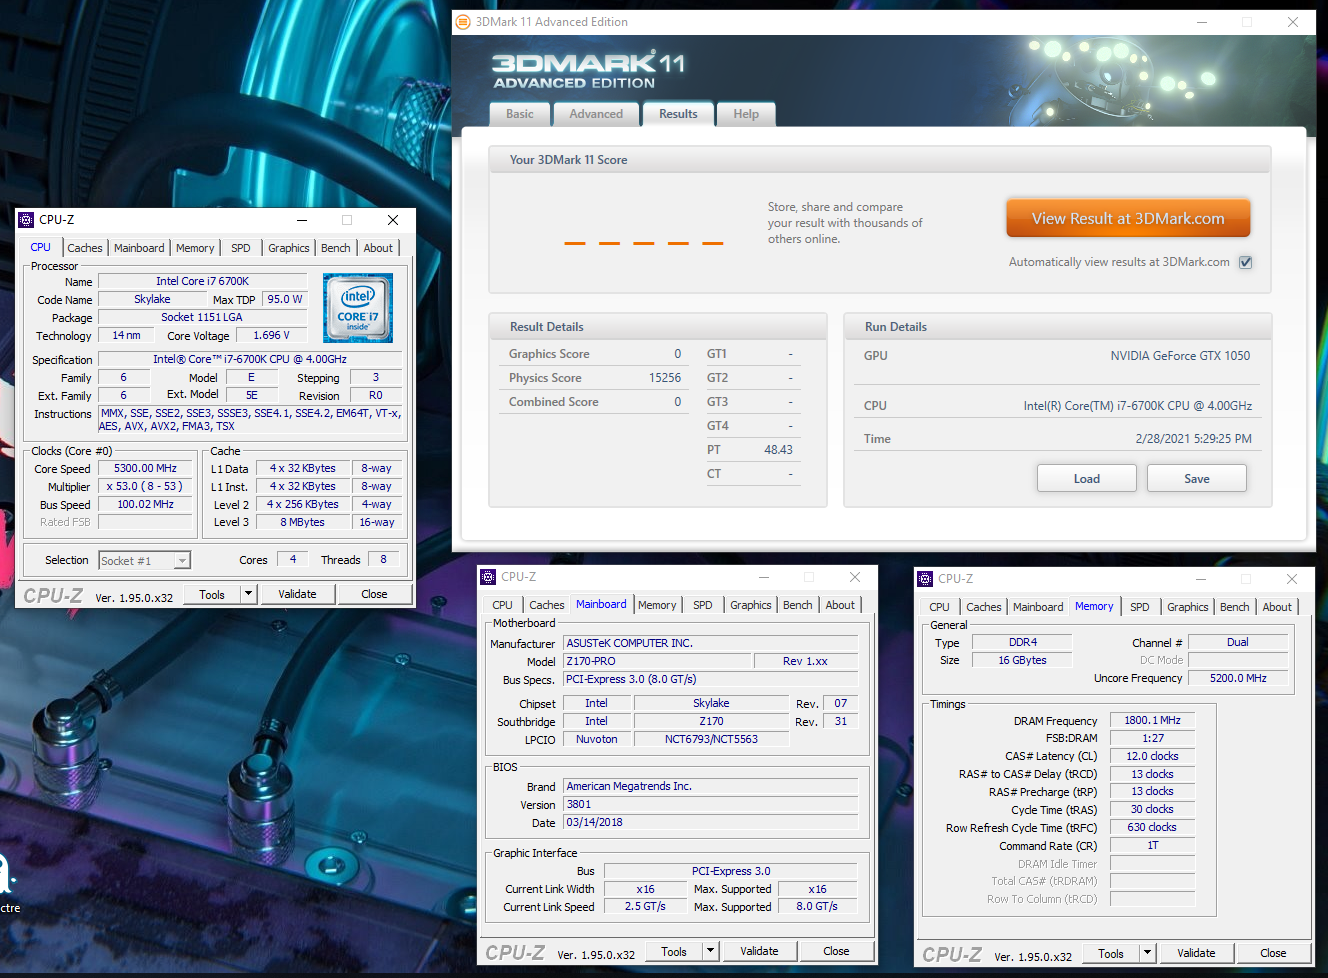Screen dimensions: 1328x978
Task: Click Close button in CPU-Z mainboard window
Action: pos(836,951)
